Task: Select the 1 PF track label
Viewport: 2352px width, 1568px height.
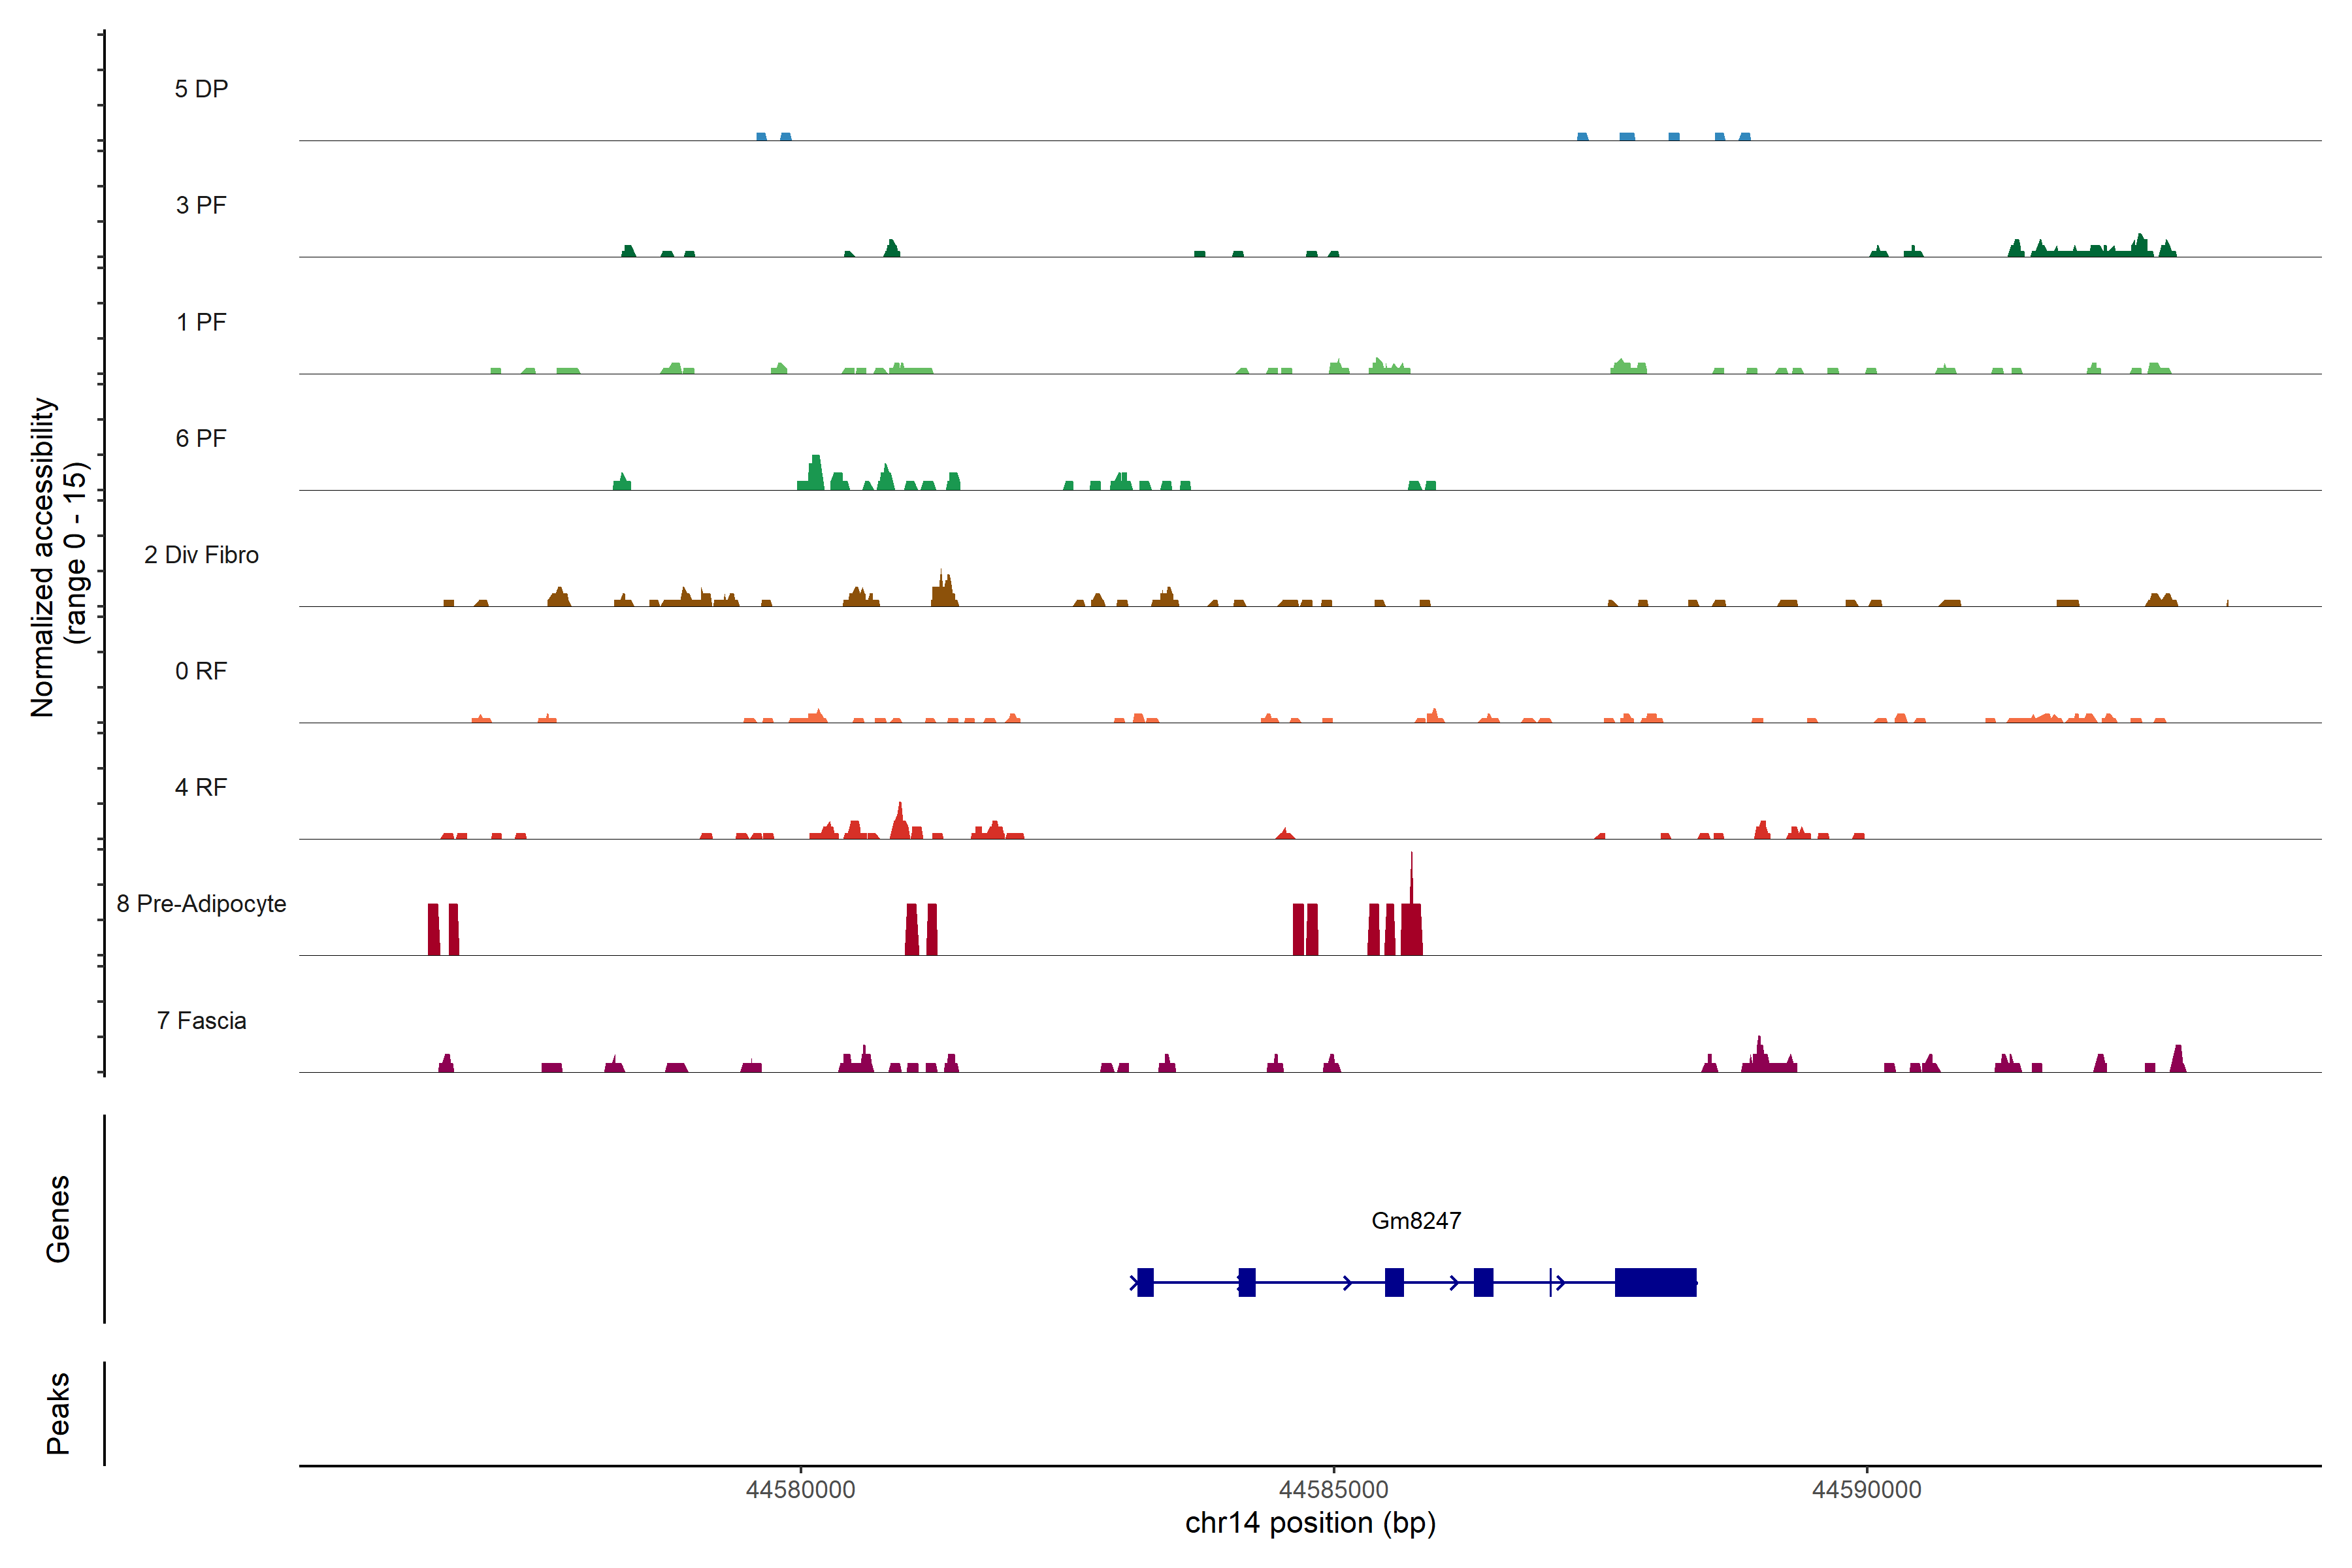Action: (201, 322)
